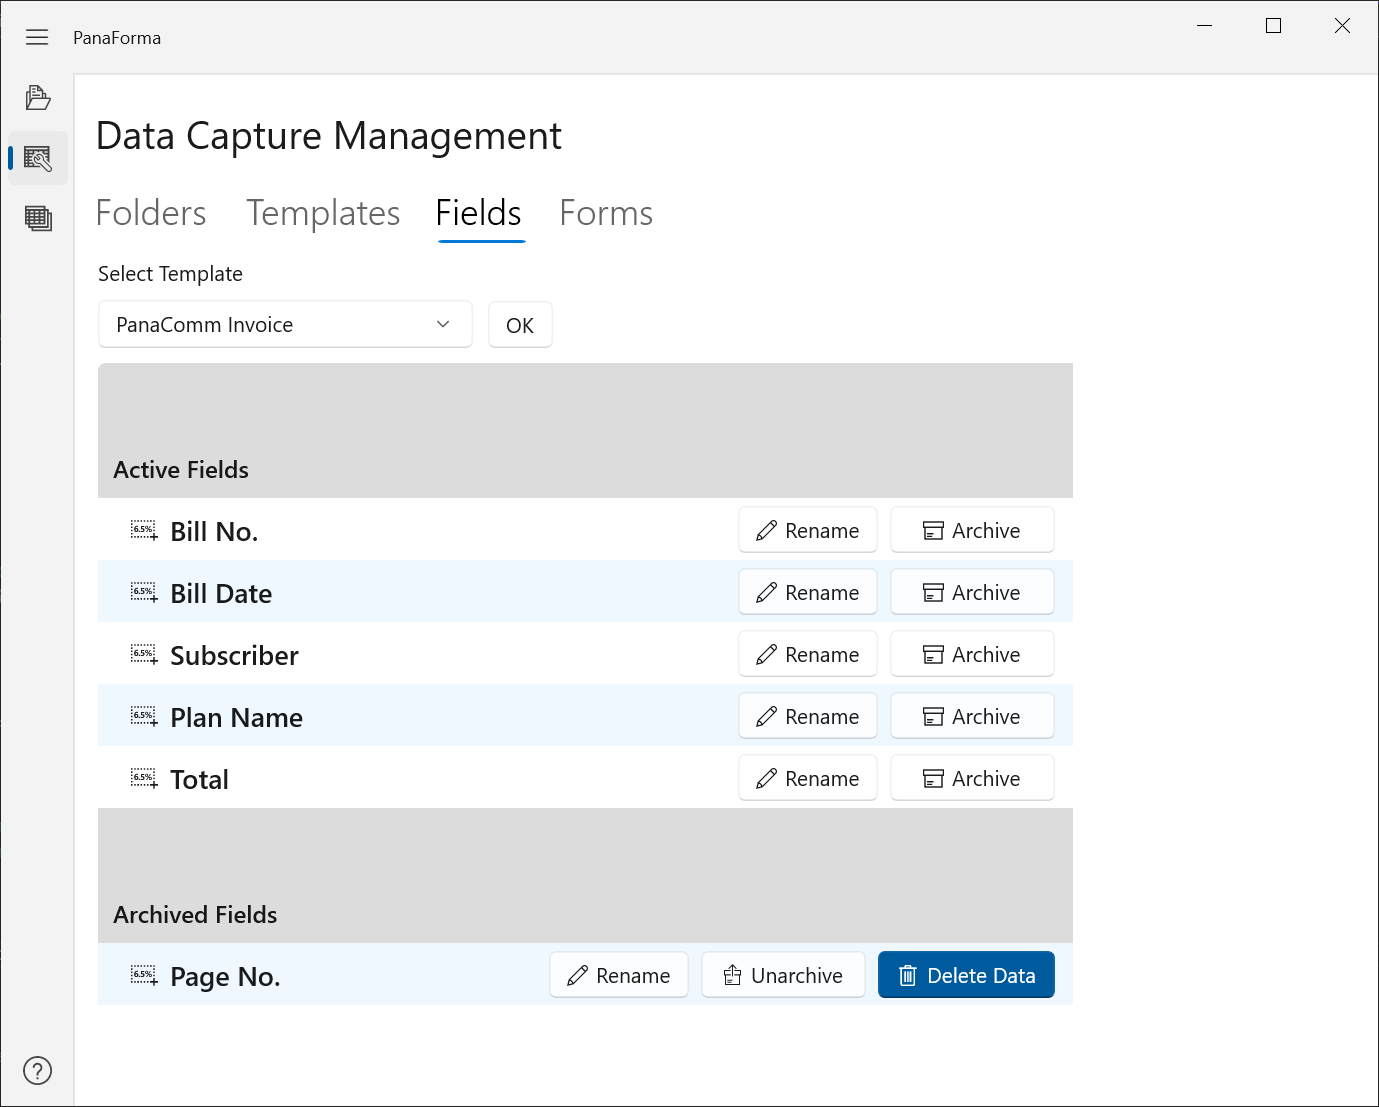This screenshot has height=1107, width=1379.
Task: Unarchive the Page No. field
Action: coord(783,976)
